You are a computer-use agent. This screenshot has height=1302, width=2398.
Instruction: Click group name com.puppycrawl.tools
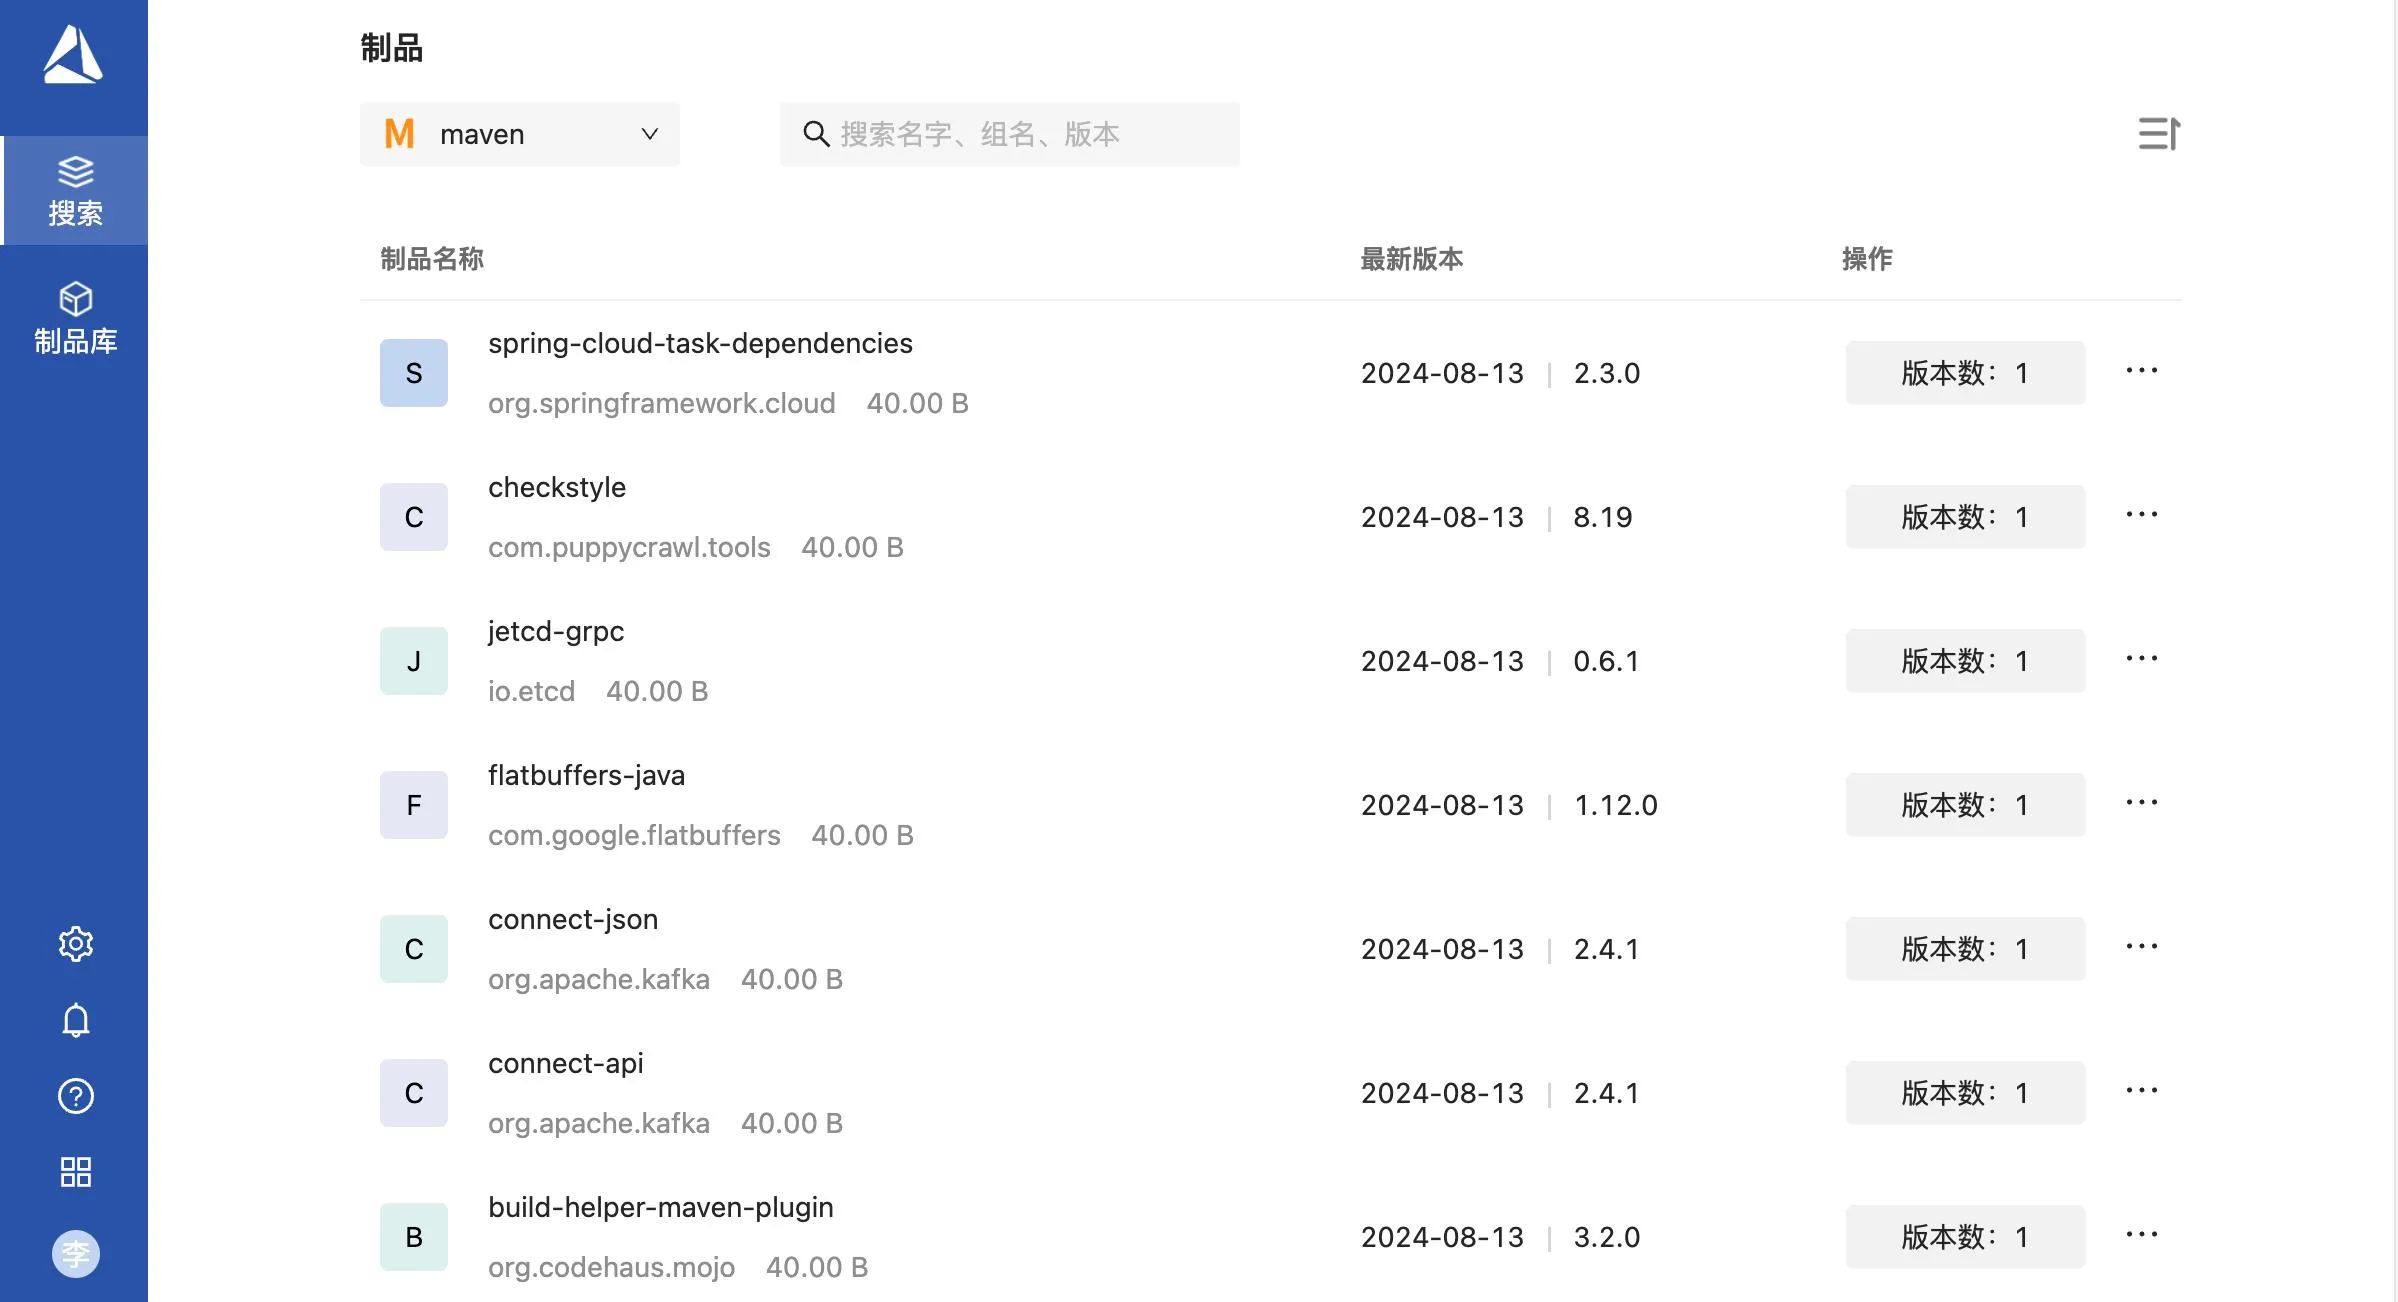629,548
